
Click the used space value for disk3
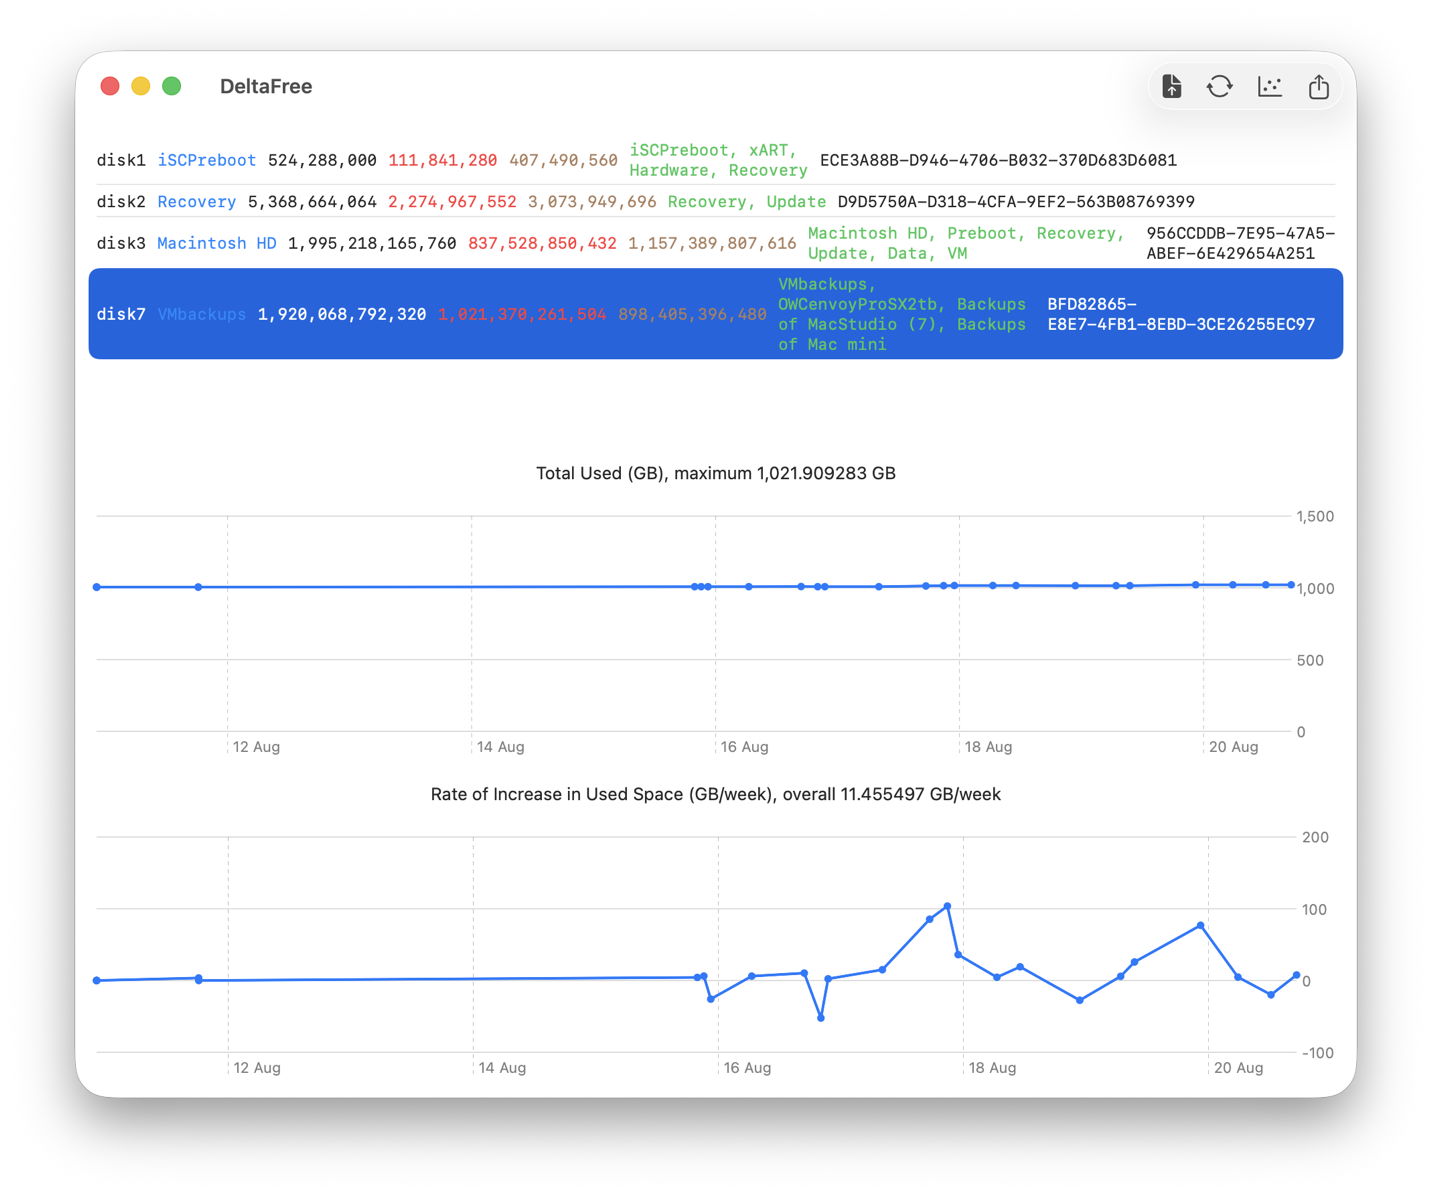point(542,243)
